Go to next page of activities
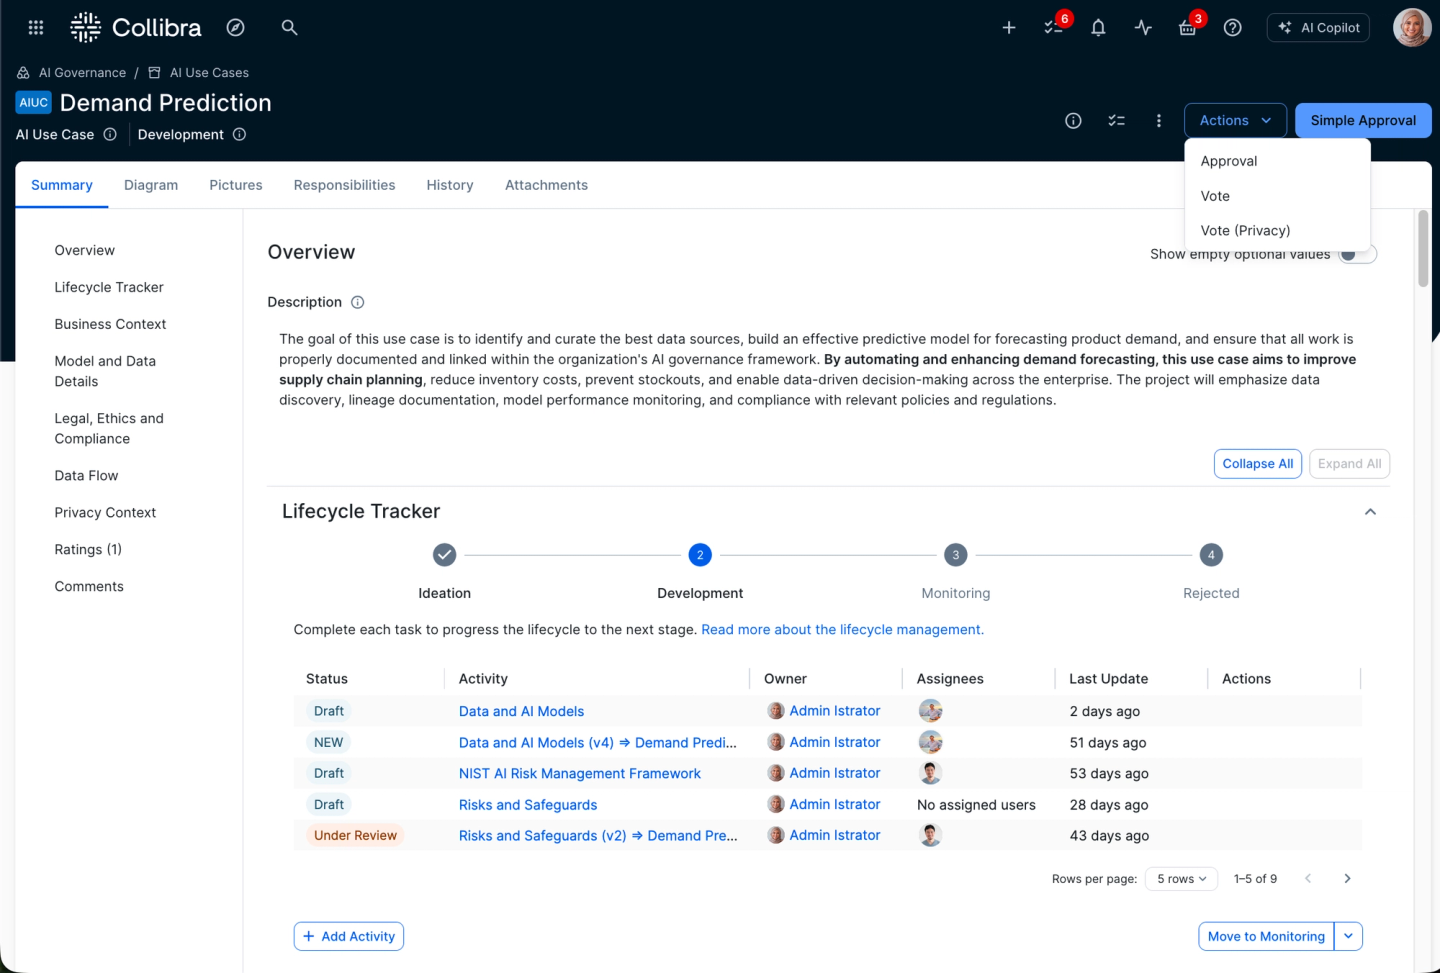Viewport: 1440px width, 973px height. (1347, 878)
